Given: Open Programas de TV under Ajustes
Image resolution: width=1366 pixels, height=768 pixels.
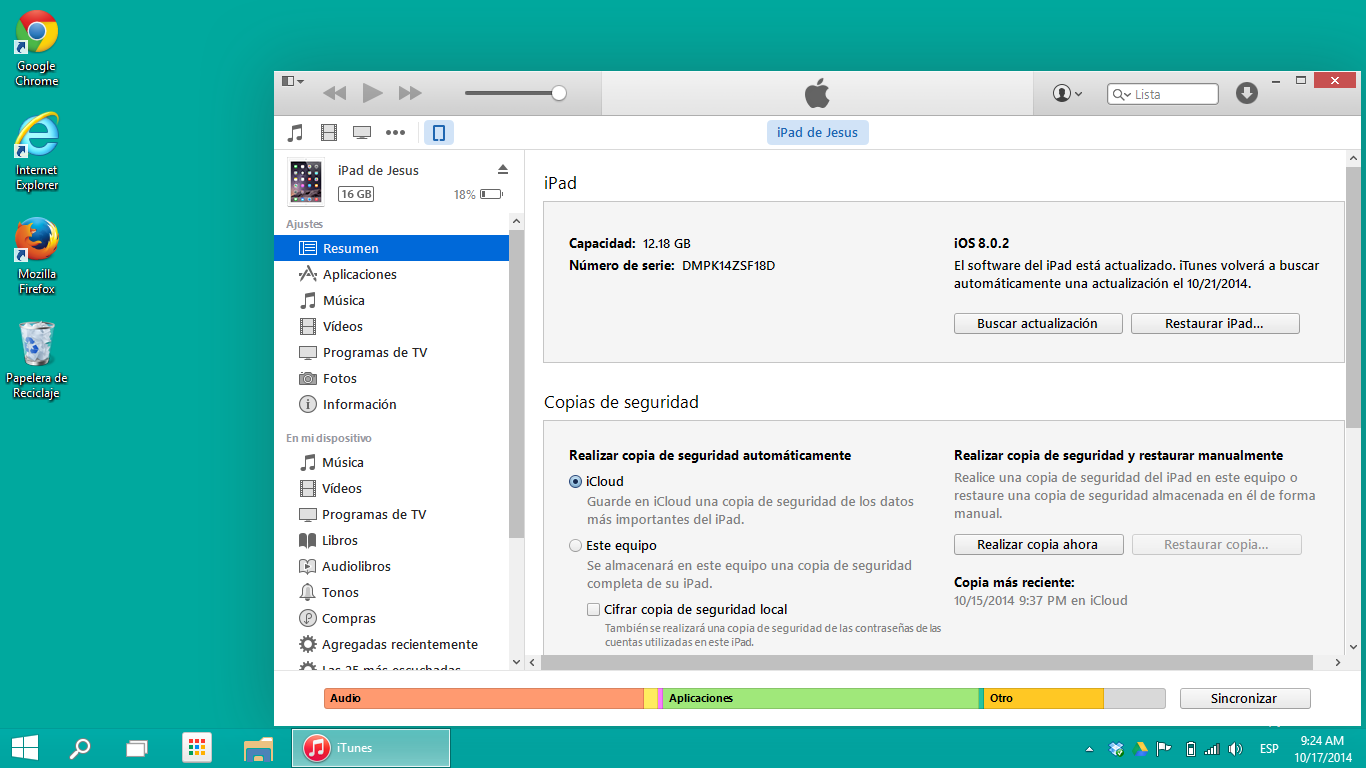Looking at the screenshot, I should 391,352.
